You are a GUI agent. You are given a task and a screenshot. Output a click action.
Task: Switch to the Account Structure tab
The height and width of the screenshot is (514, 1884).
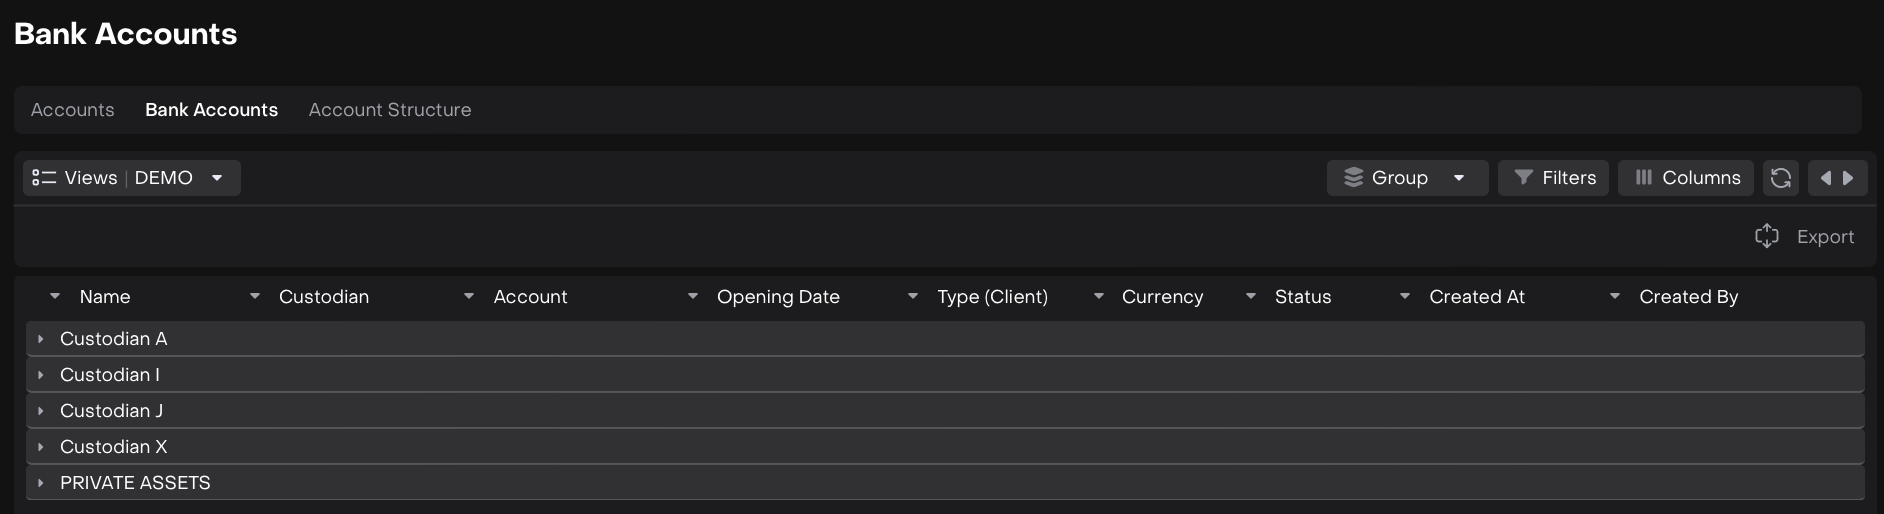click(389, 110)
